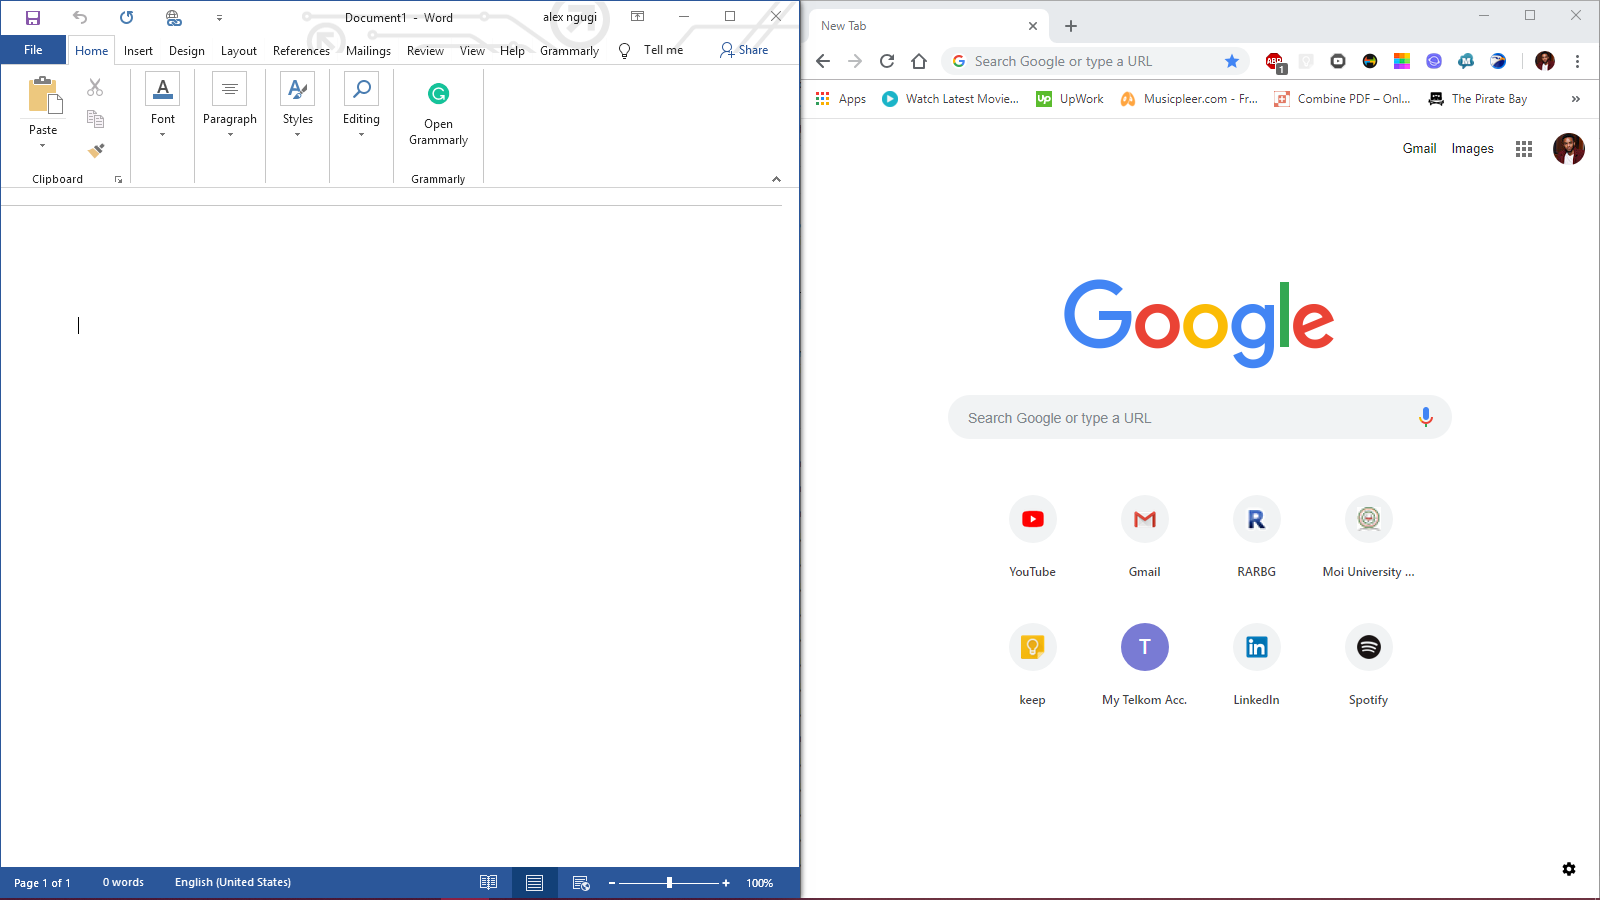The width and height of the screenshot is (1600, 900).
Task: Click the Gmail link on Google page
Action: [x=1419, y=148]
